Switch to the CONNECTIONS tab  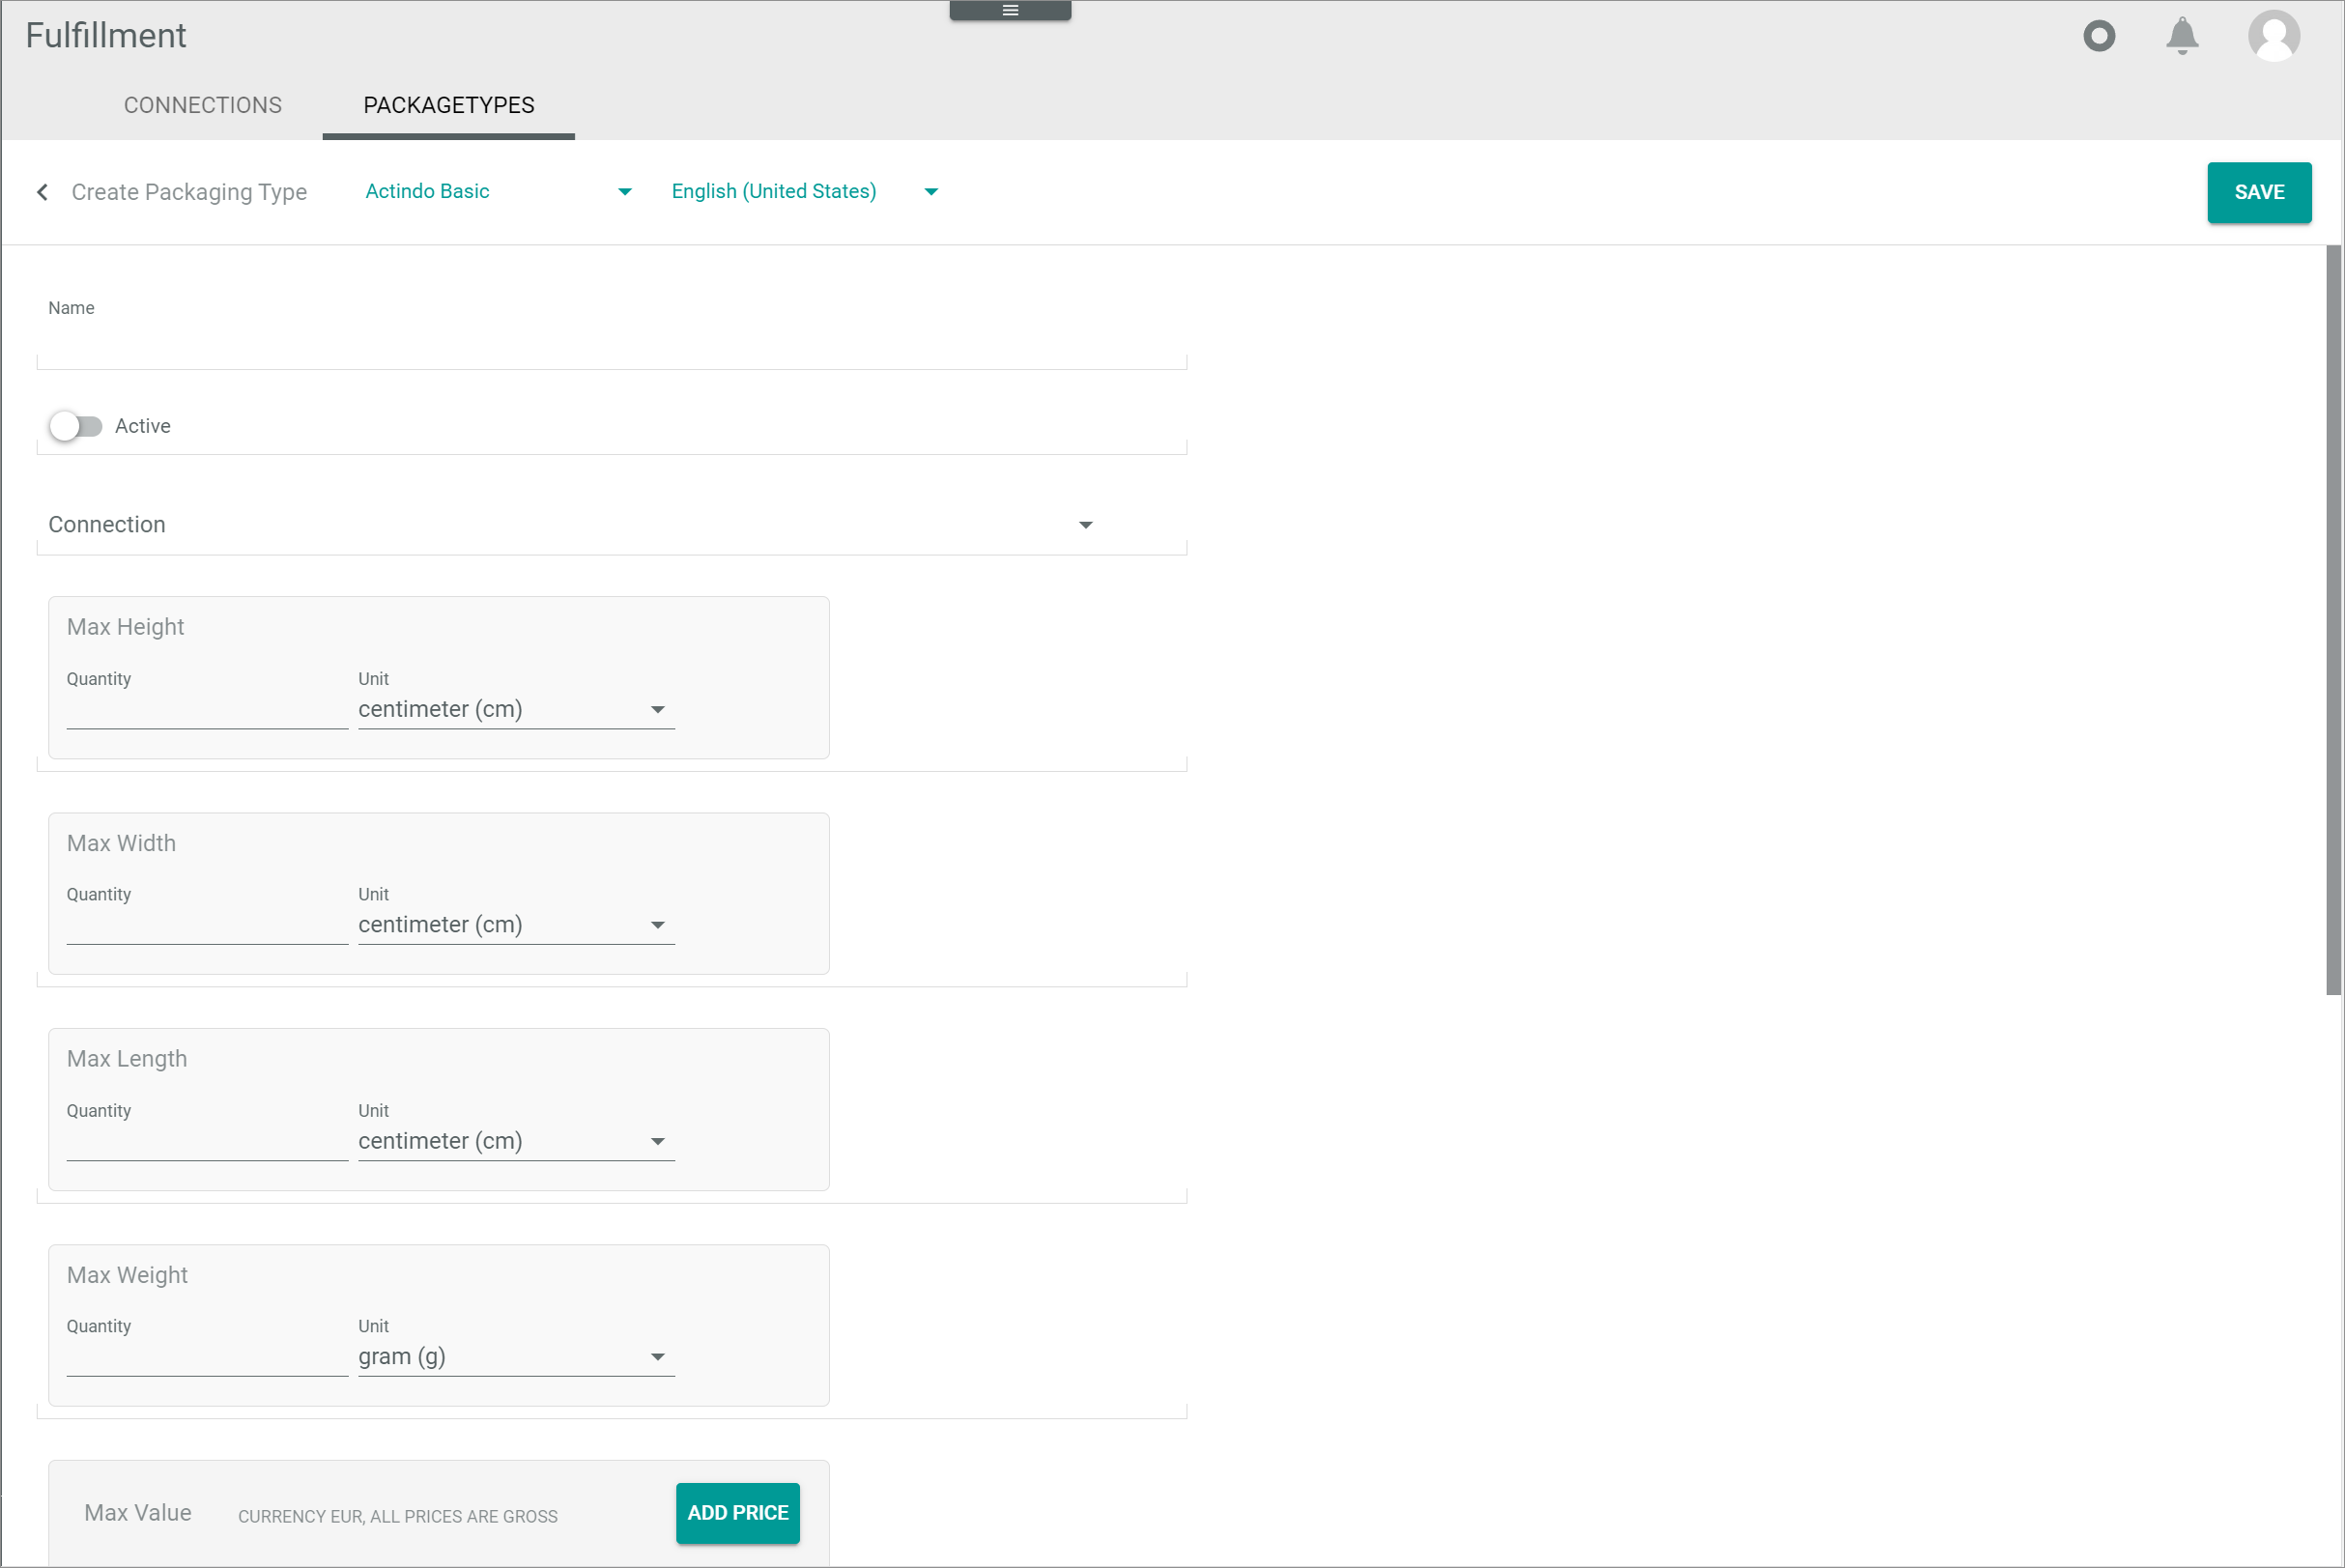point(202,105)
